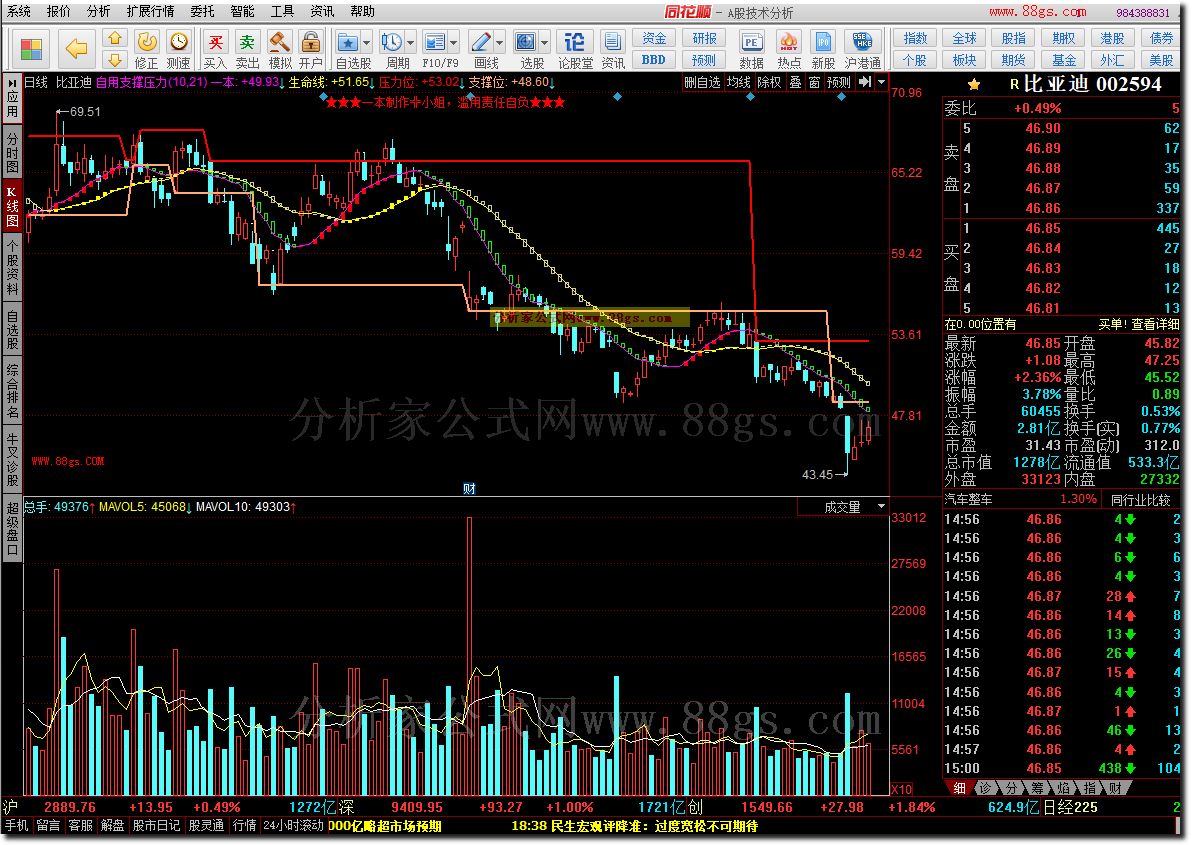This screenshot has width=1192, height=845.
Task: Click the 港股 market button
Action: pos(1112,38)
